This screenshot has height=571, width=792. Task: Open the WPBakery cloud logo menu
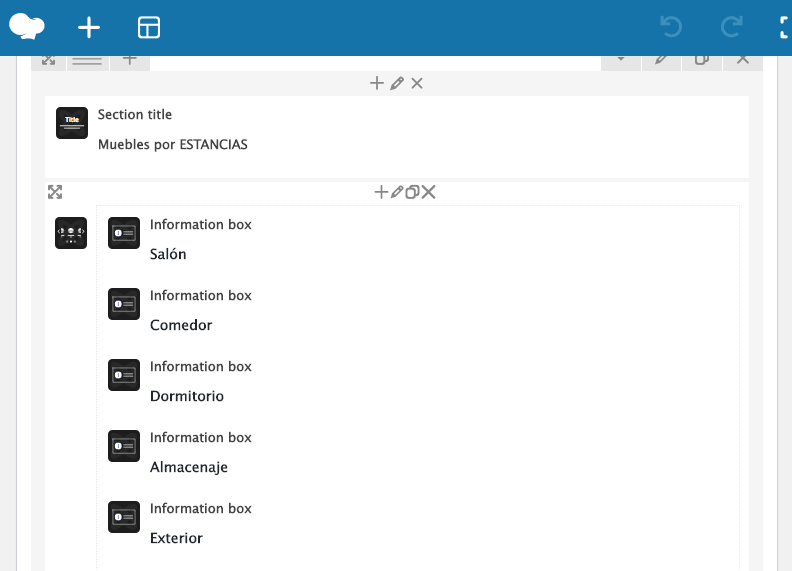tap(27, 27)
